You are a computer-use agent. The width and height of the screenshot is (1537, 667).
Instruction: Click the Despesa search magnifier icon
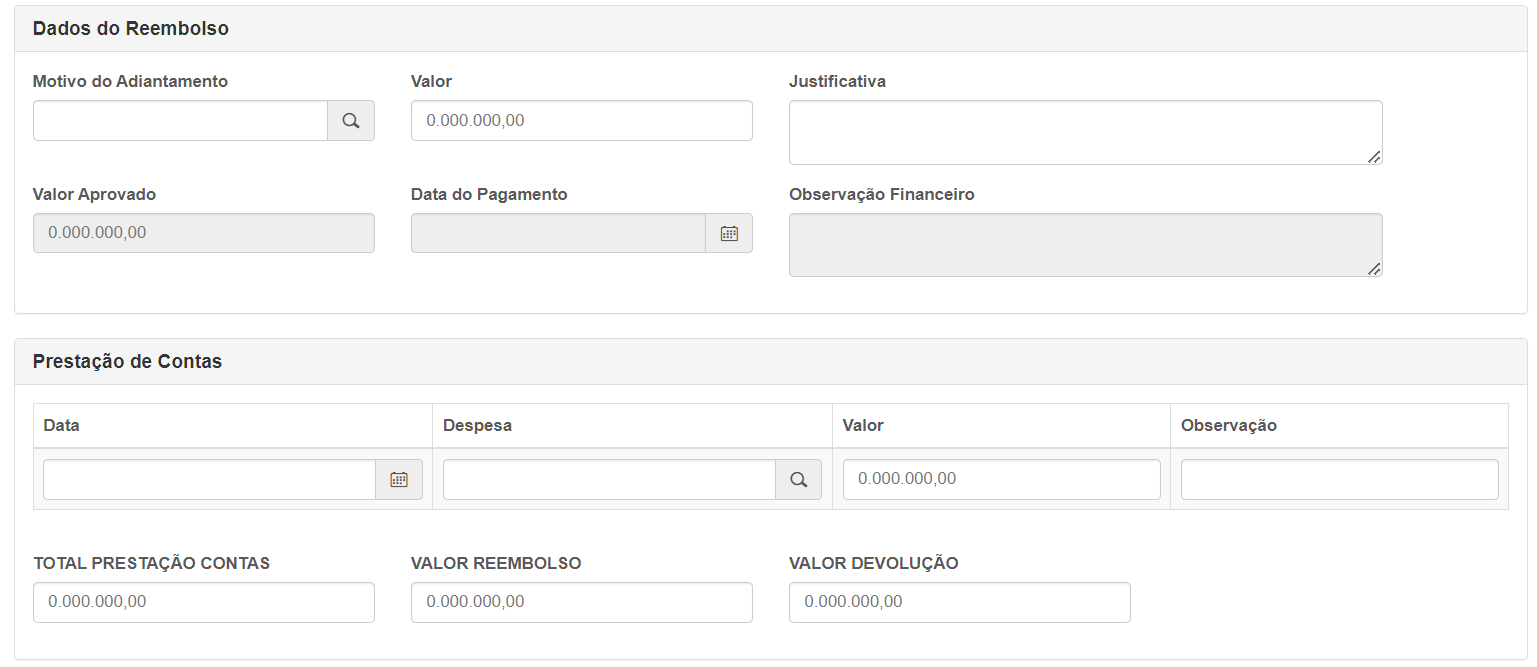798,480
